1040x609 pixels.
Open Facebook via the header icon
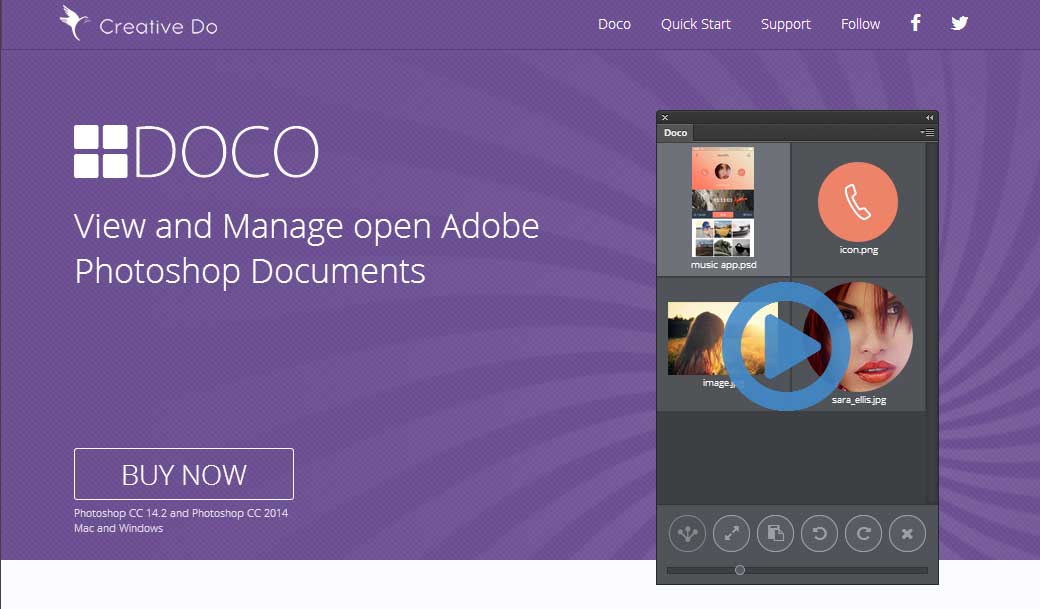point(915,23)
